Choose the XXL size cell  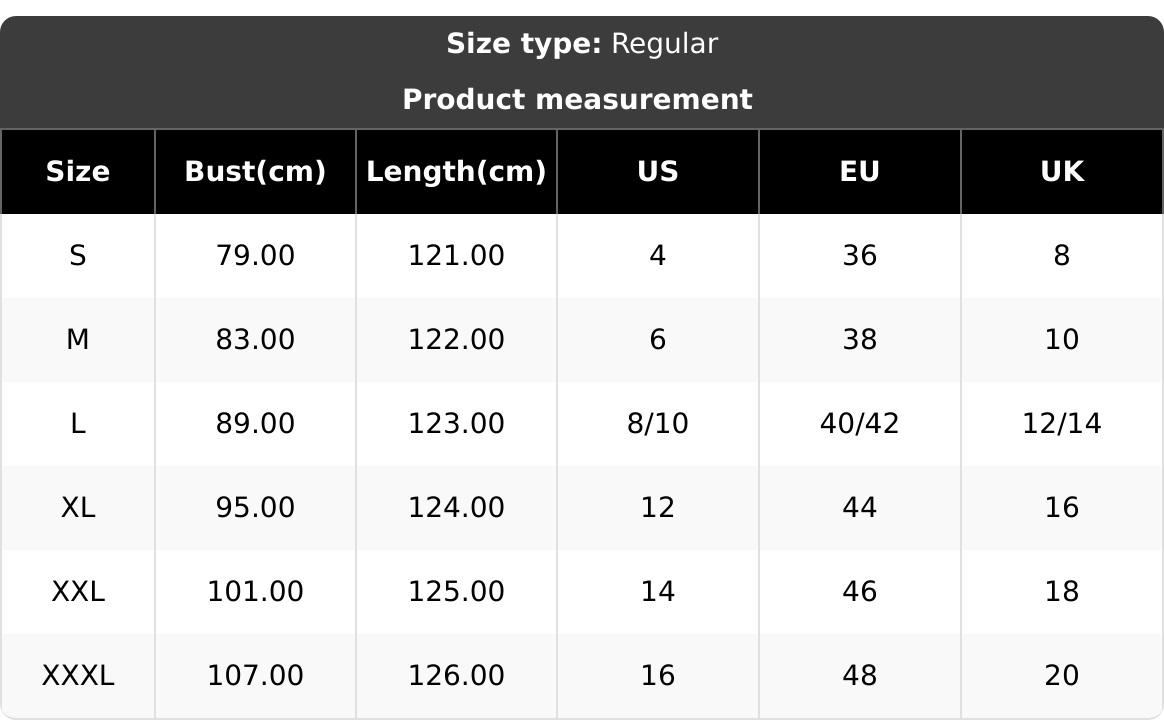tap(78, 592)
